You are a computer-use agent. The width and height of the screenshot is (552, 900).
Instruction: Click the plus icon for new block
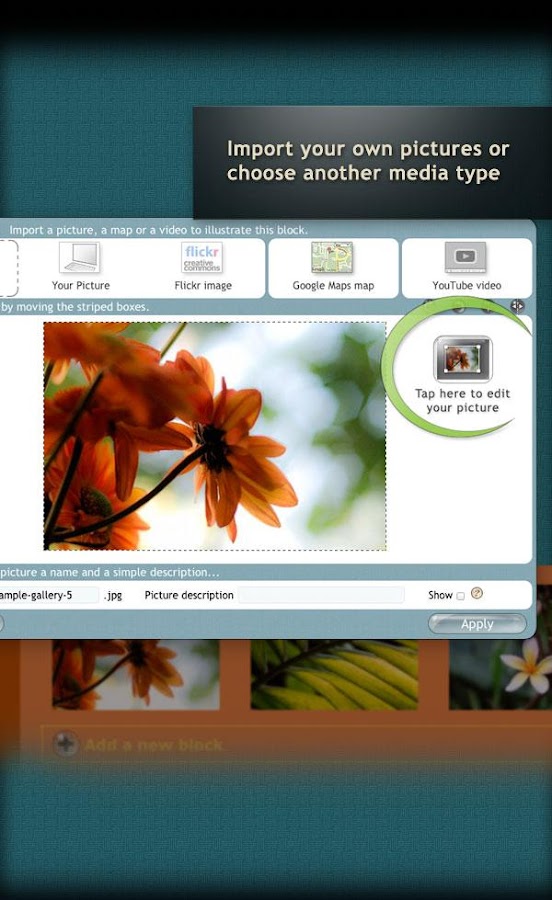pos(65,744)
